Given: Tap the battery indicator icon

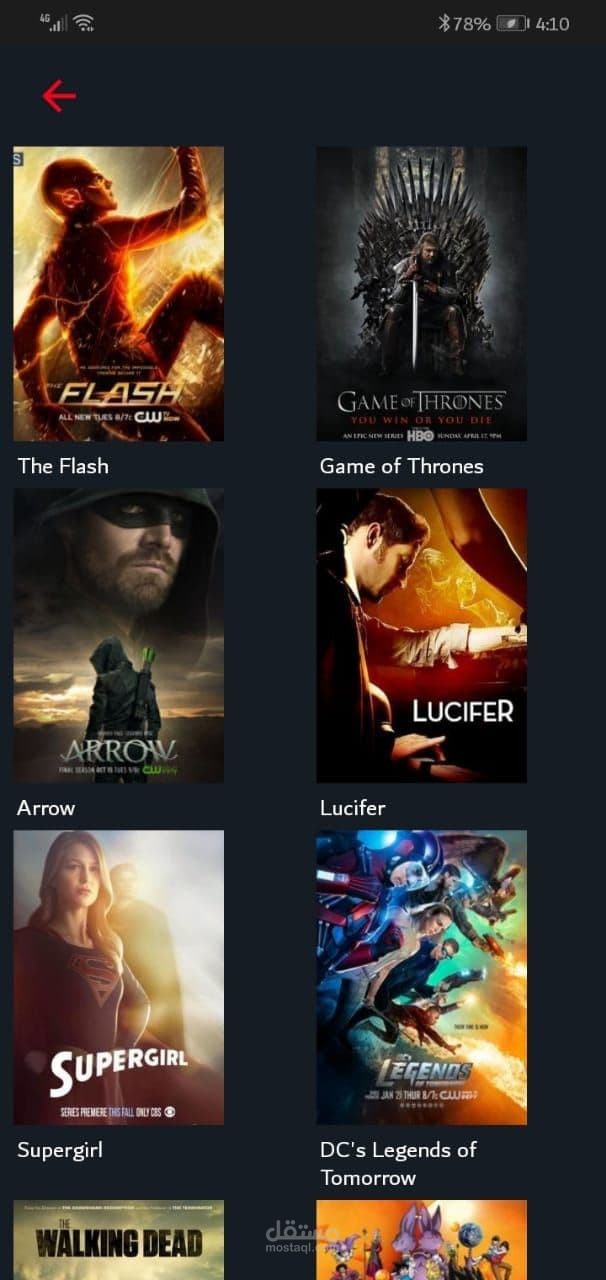Looking at the screenshot, I should pos(512,22).
